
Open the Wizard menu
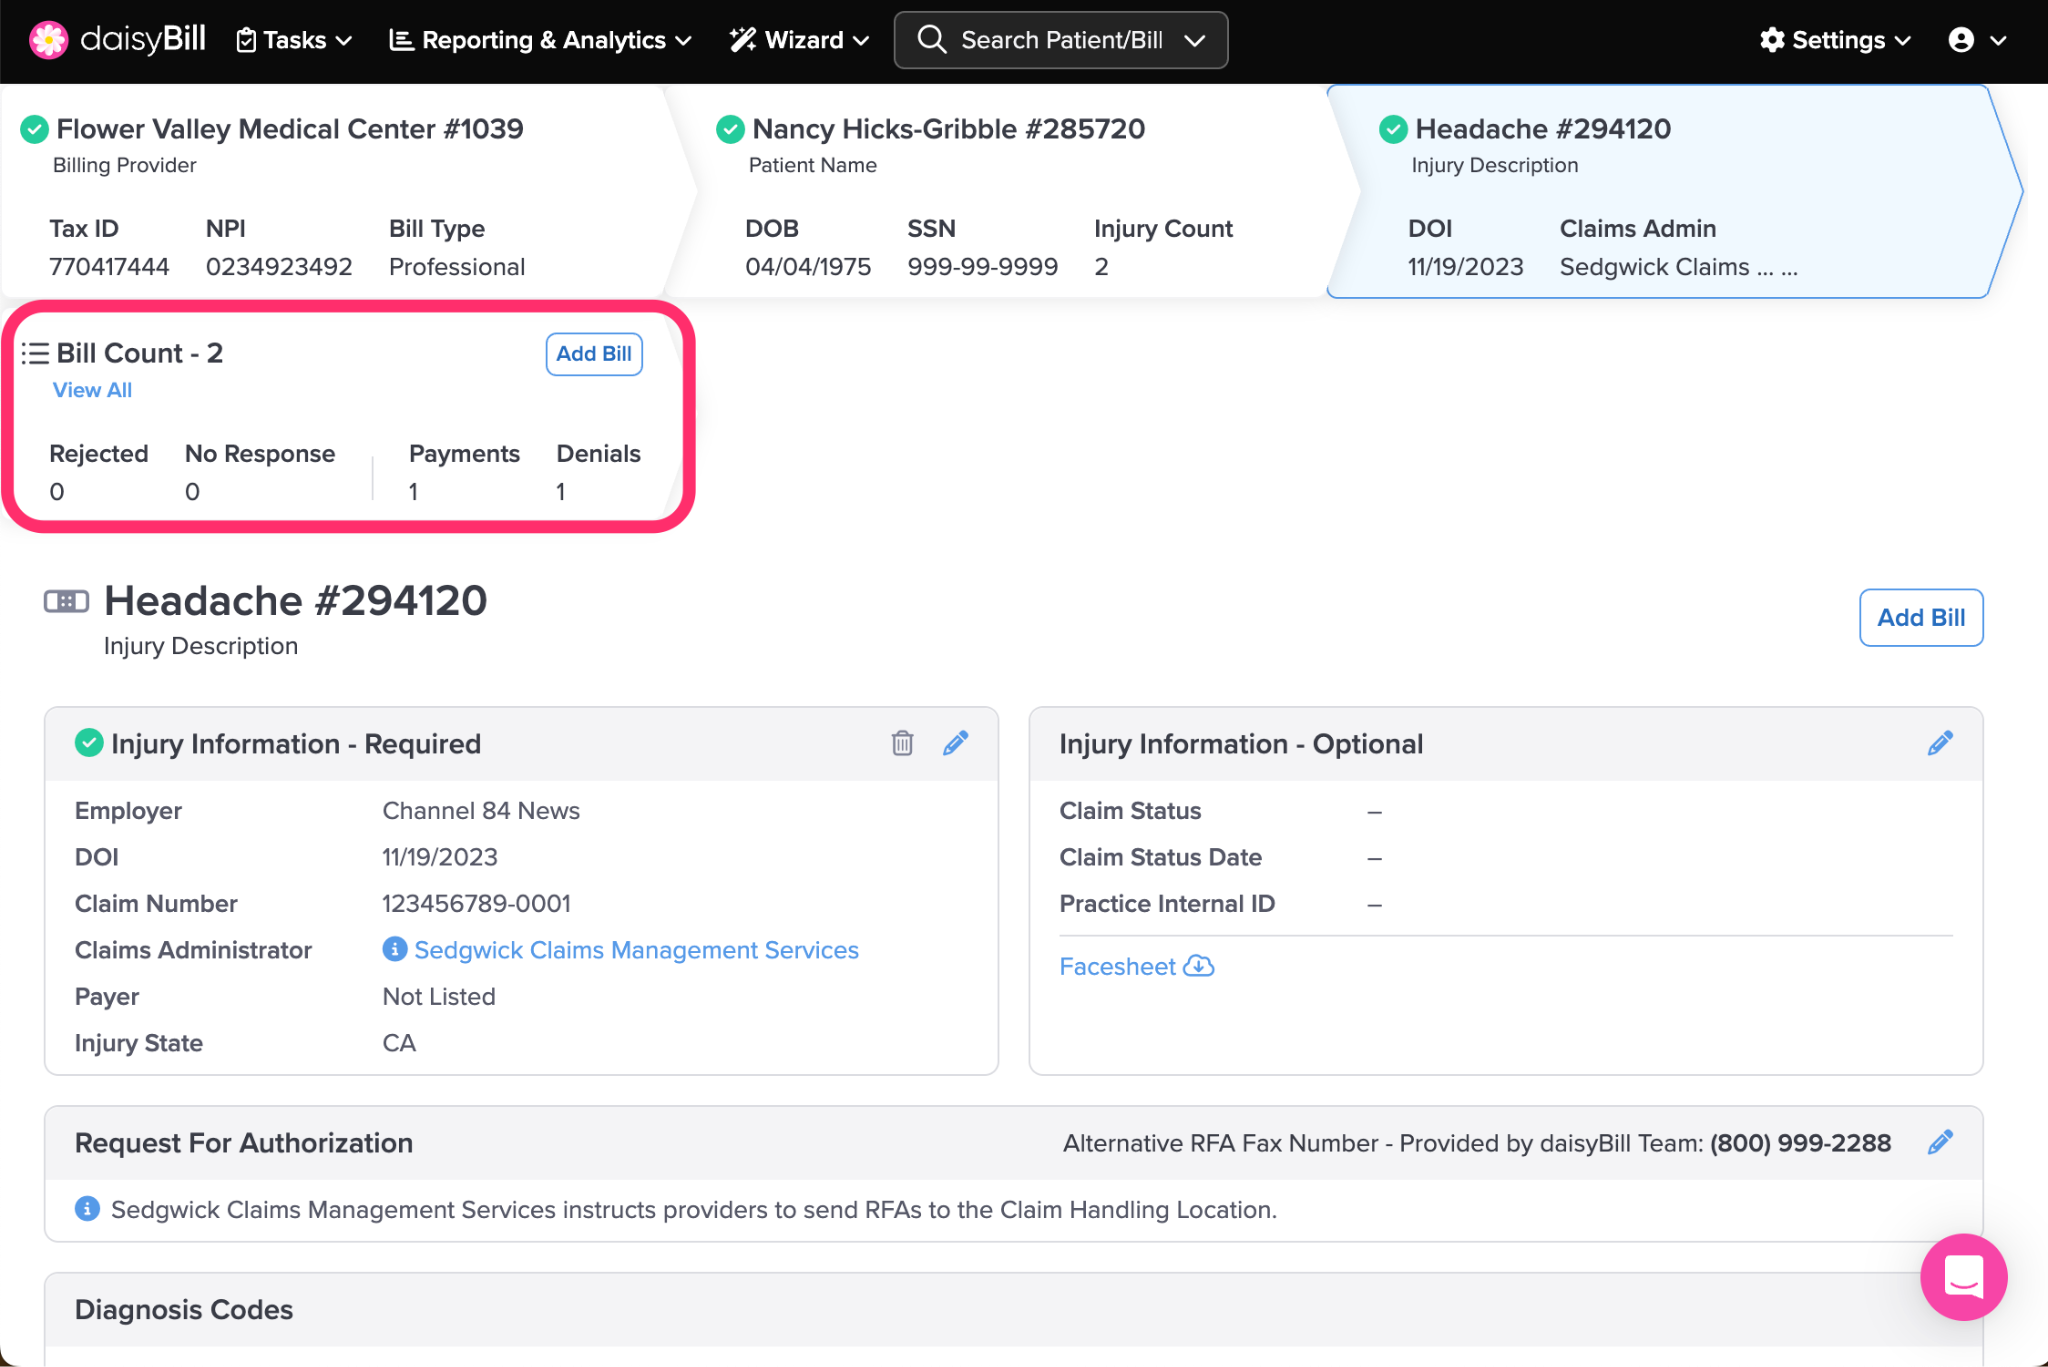[799, 40]
